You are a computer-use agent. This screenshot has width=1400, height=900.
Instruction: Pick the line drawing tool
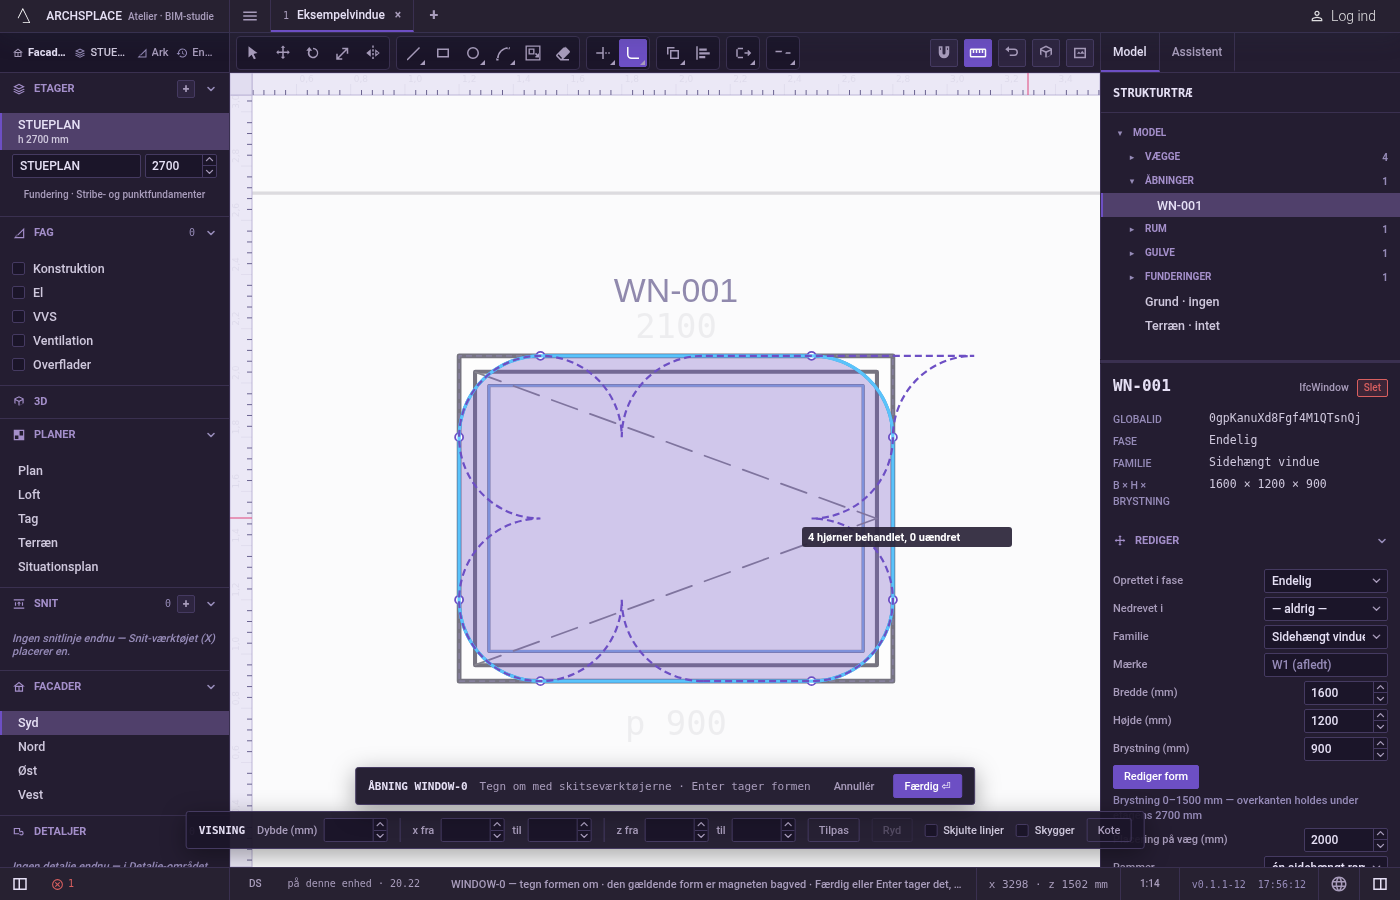click(413, 53)
